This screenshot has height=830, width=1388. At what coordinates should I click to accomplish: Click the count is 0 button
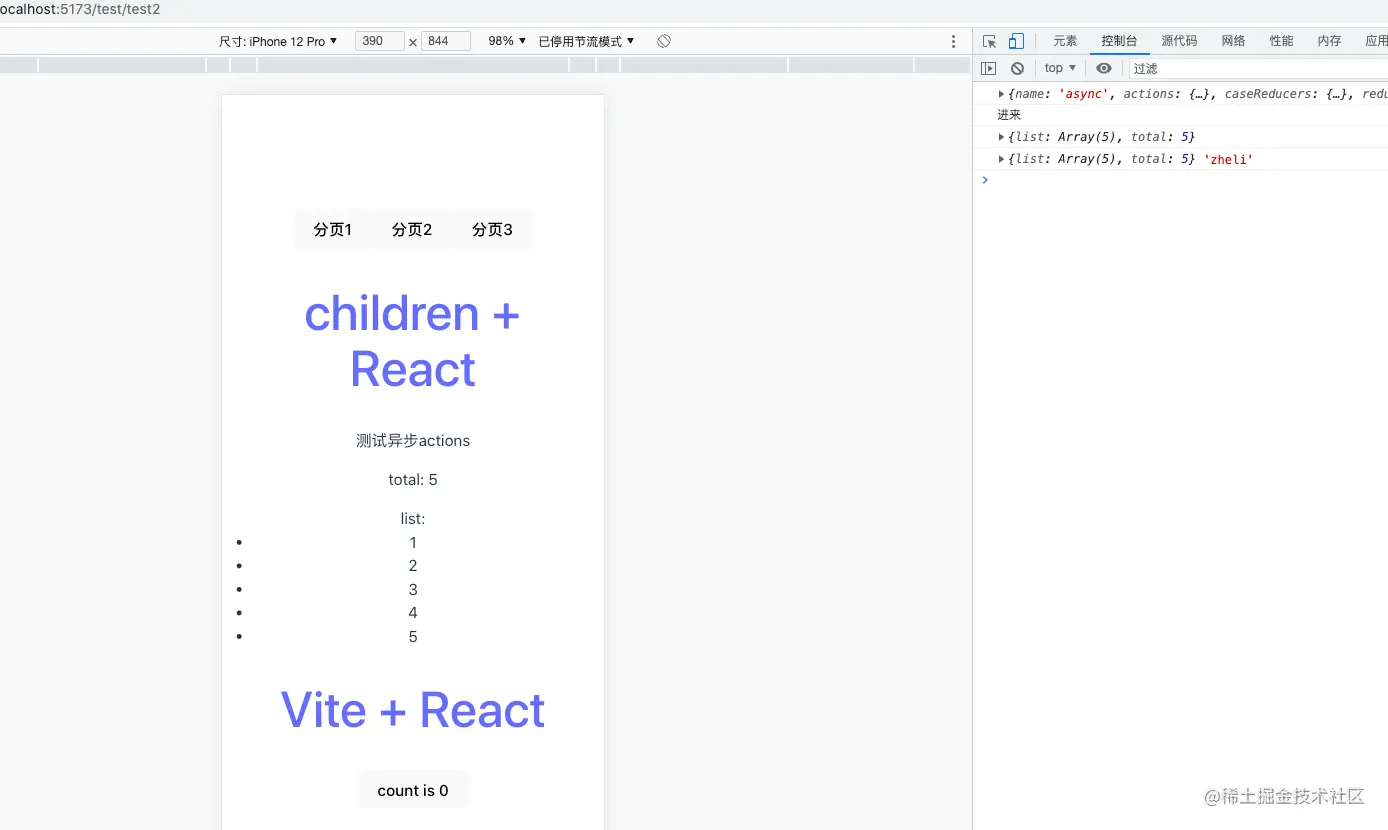(413, 790)
